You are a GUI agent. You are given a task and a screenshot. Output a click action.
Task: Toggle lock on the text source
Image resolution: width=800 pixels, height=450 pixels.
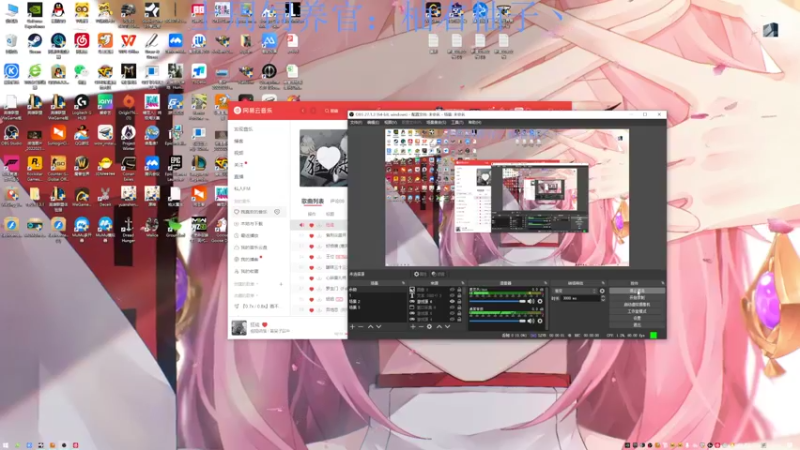459,295
